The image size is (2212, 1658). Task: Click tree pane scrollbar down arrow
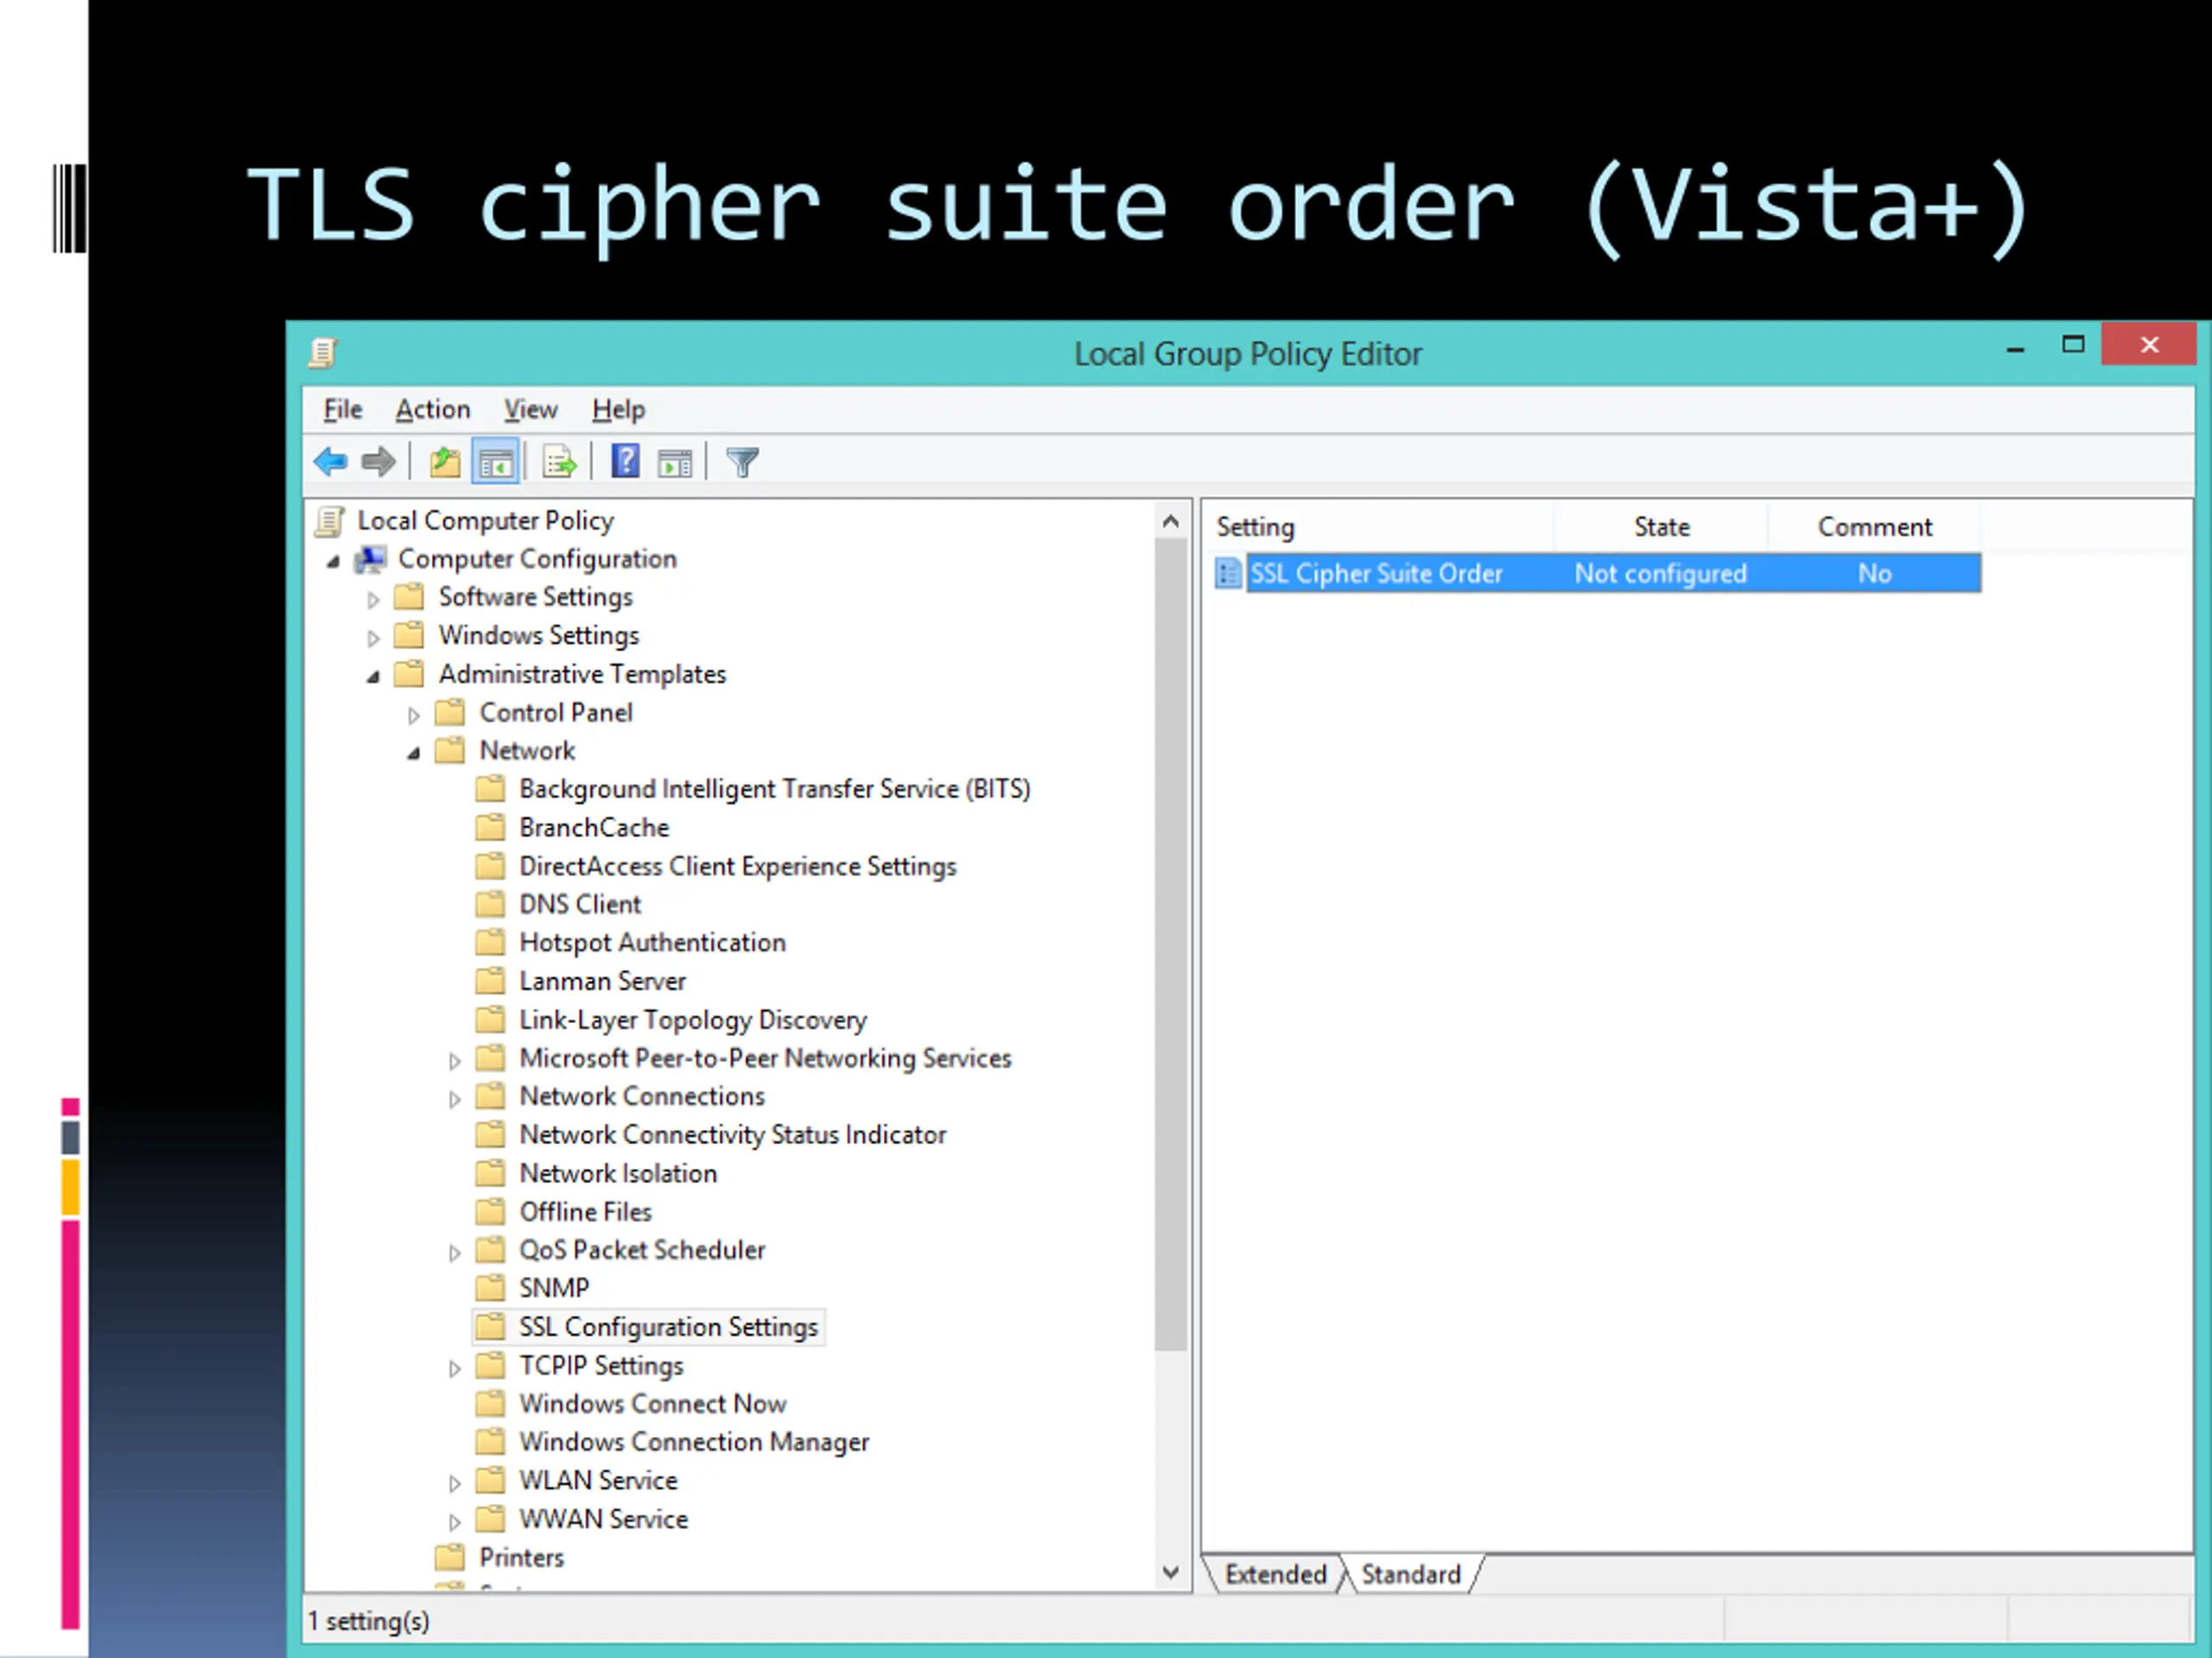[x=1170, y=1572]
